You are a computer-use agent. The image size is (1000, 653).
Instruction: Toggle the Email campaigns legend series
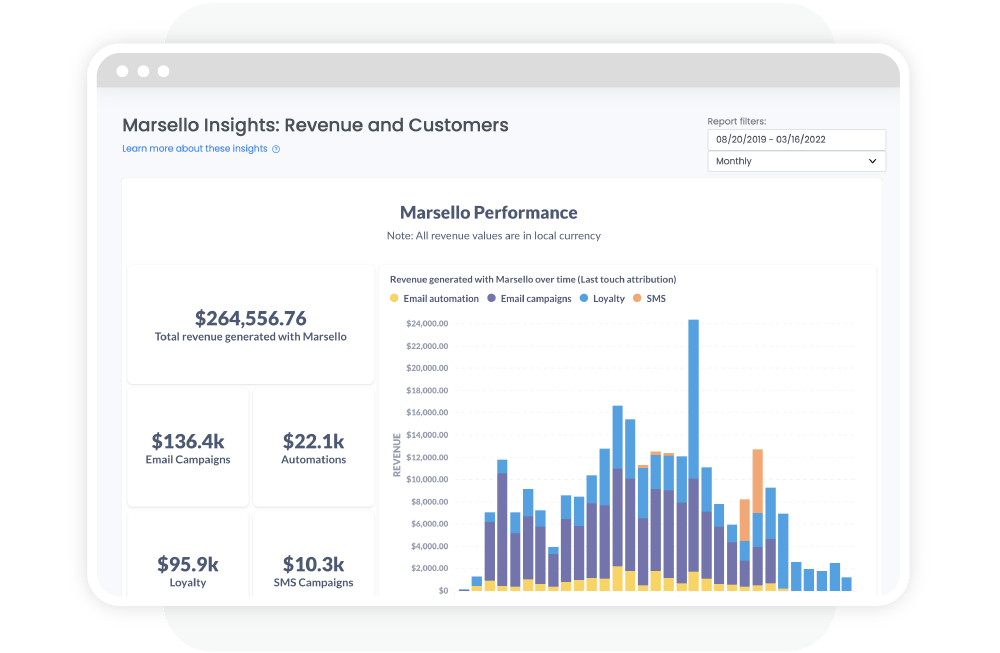pyautogui.click(x=529, y=298)
